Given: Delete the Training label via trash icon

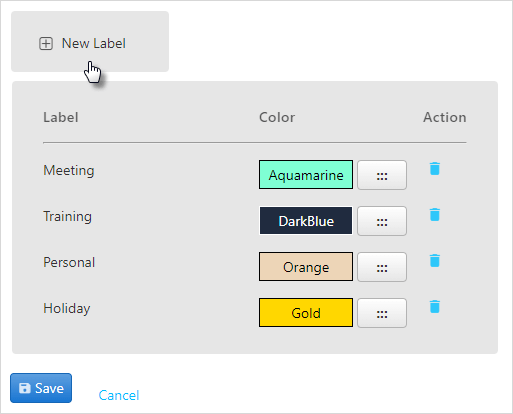Looking at the screenshot, I should 435,215.
